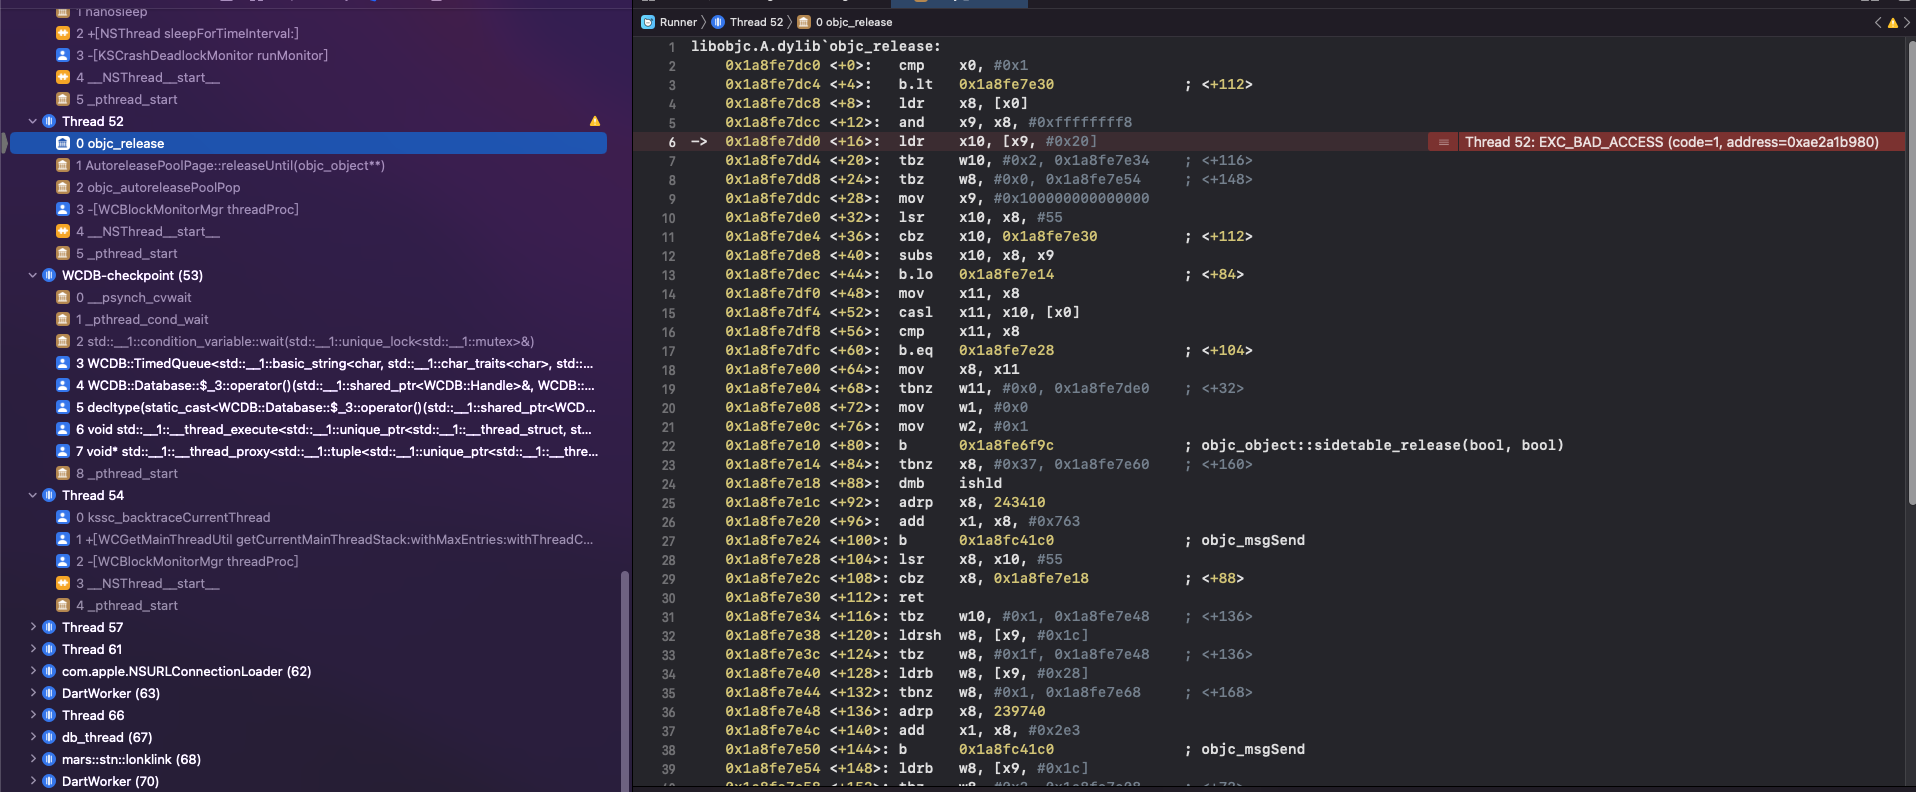
Task: Open Thread 52 jump bar segment
Action: (x=756, y=22)
